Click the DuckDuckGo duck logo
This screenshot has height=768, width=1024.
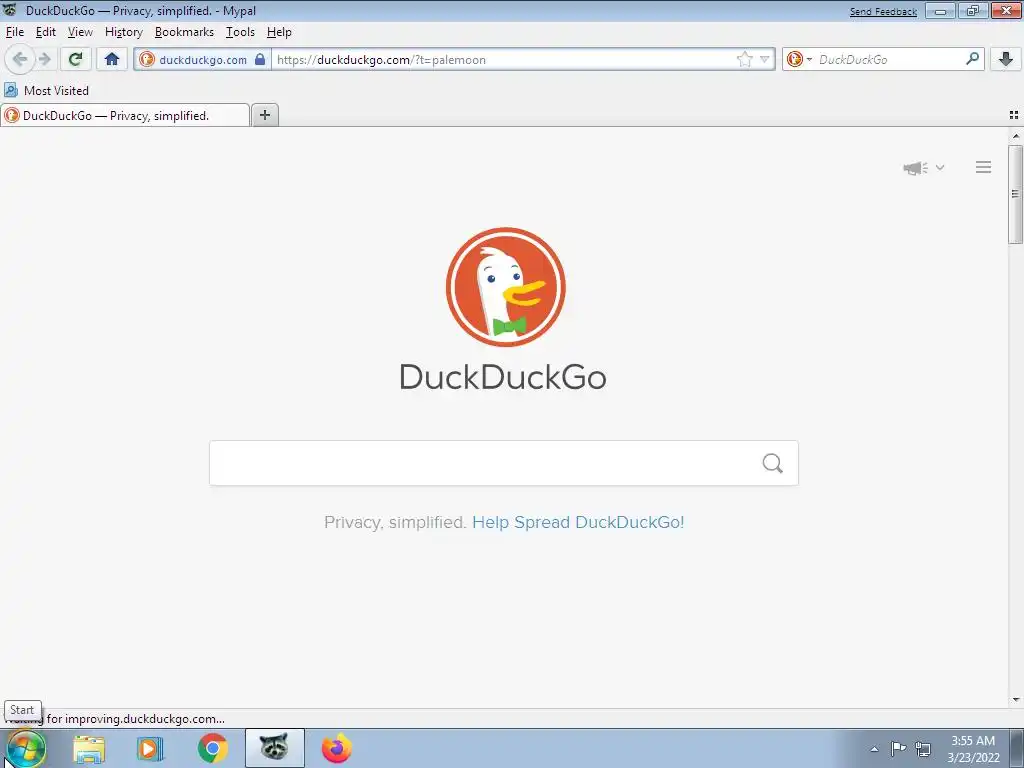[x=505, y=287]
